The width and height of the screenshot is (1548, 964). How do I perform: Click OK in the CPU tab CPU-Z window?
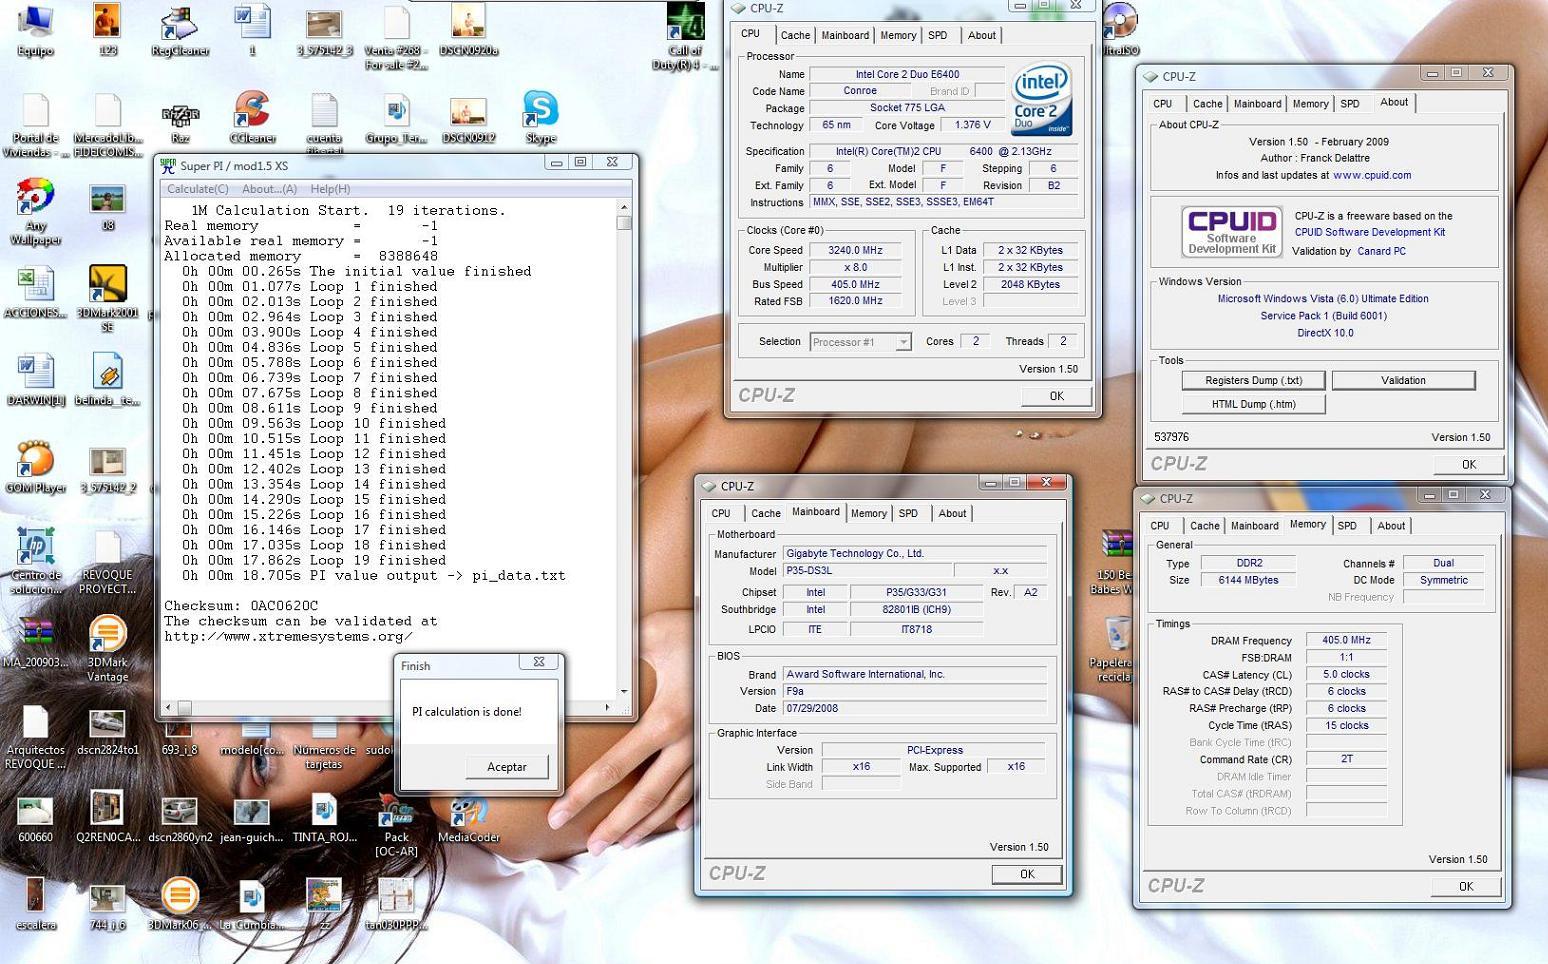pyautogui.click(x=1057, y=396)
